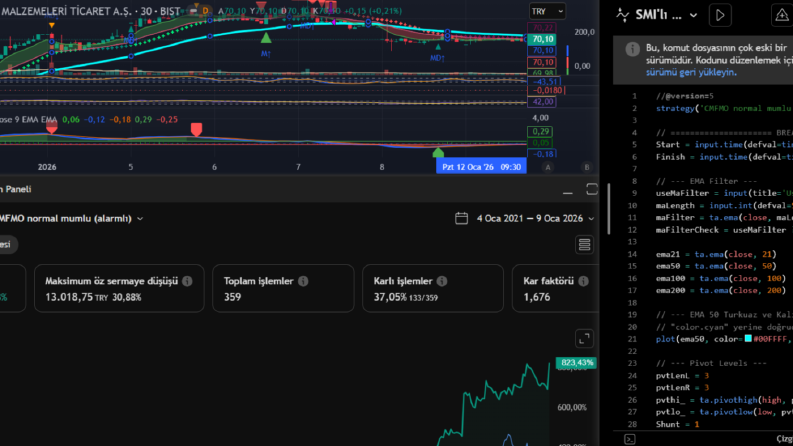This screenshot has height=446, width=793.
Task: Show info for Maksimum öz sermaye düşüşü
Action: pyautogui.click(x=187, y=281)
